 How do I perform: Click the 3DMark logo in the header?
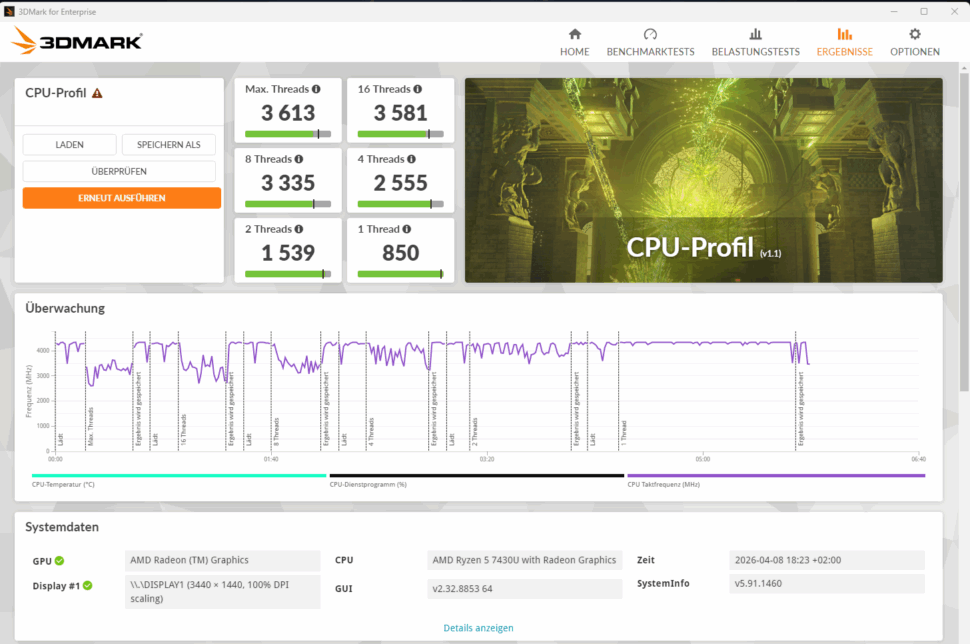(77, 41)
